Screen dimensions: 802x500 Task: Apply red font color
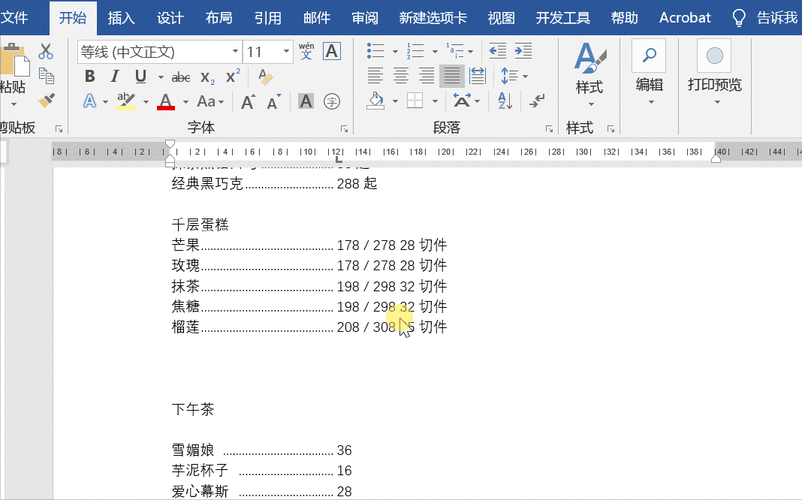(165, 101)
